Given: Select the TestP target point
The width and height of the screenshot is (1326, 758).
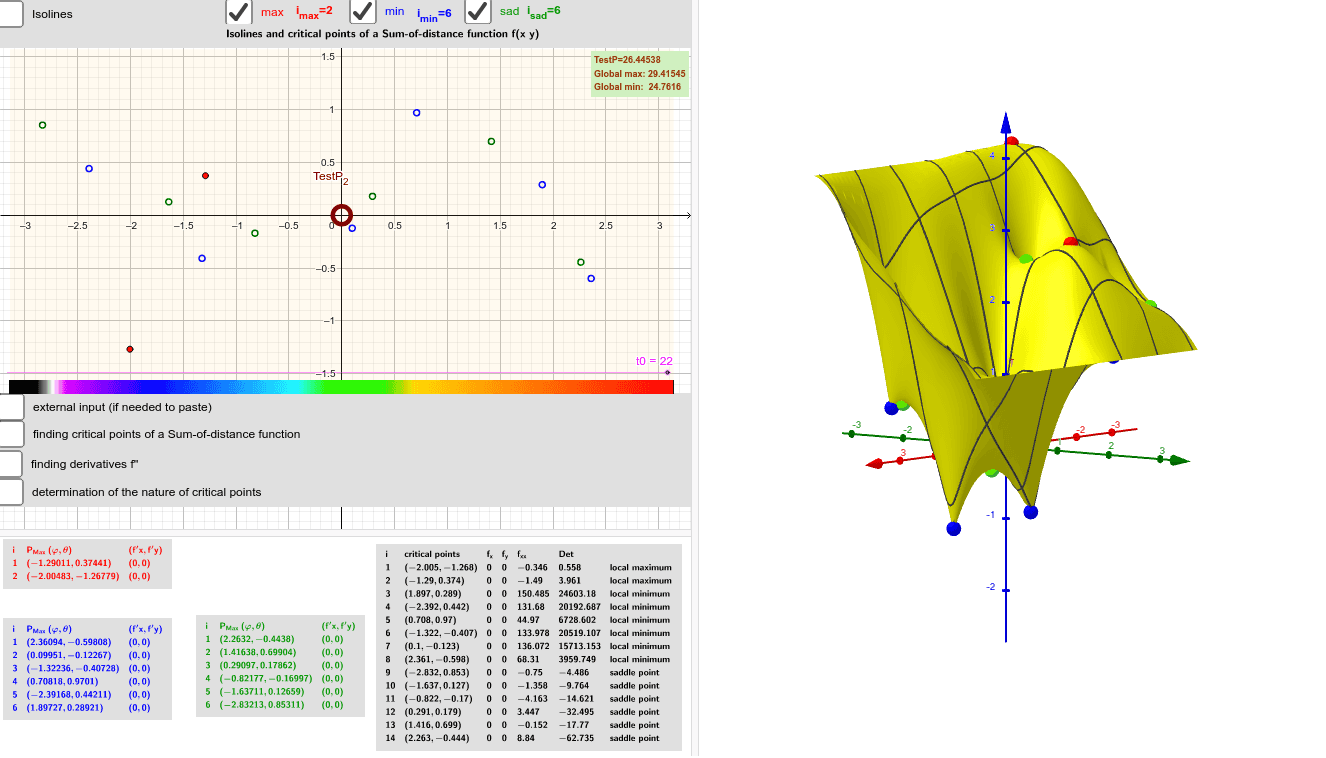Looking at the screenshot, I should [x=341, y=215].
